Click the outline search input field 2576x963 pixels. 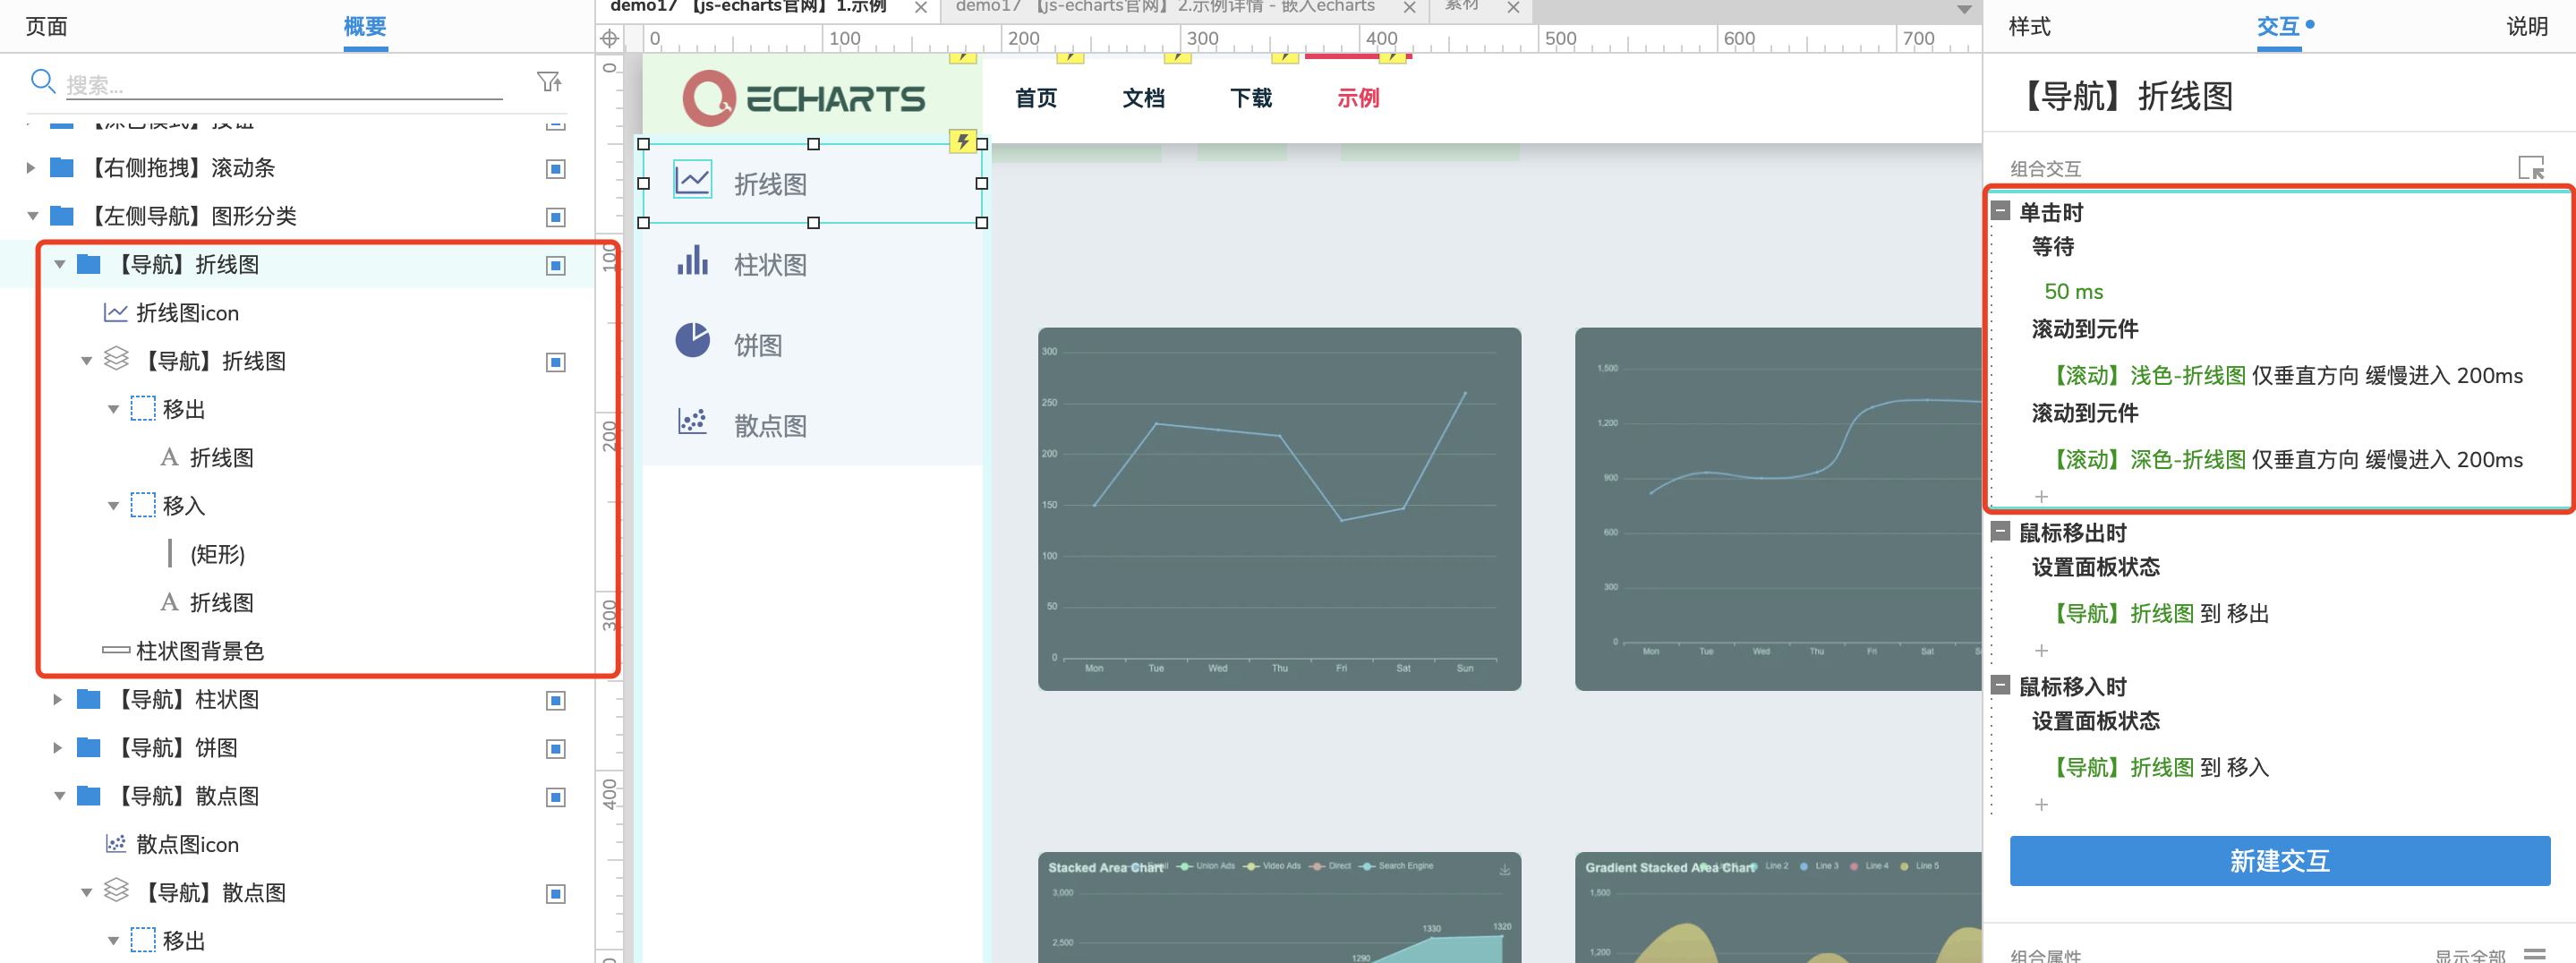click(x=284, y=85)
